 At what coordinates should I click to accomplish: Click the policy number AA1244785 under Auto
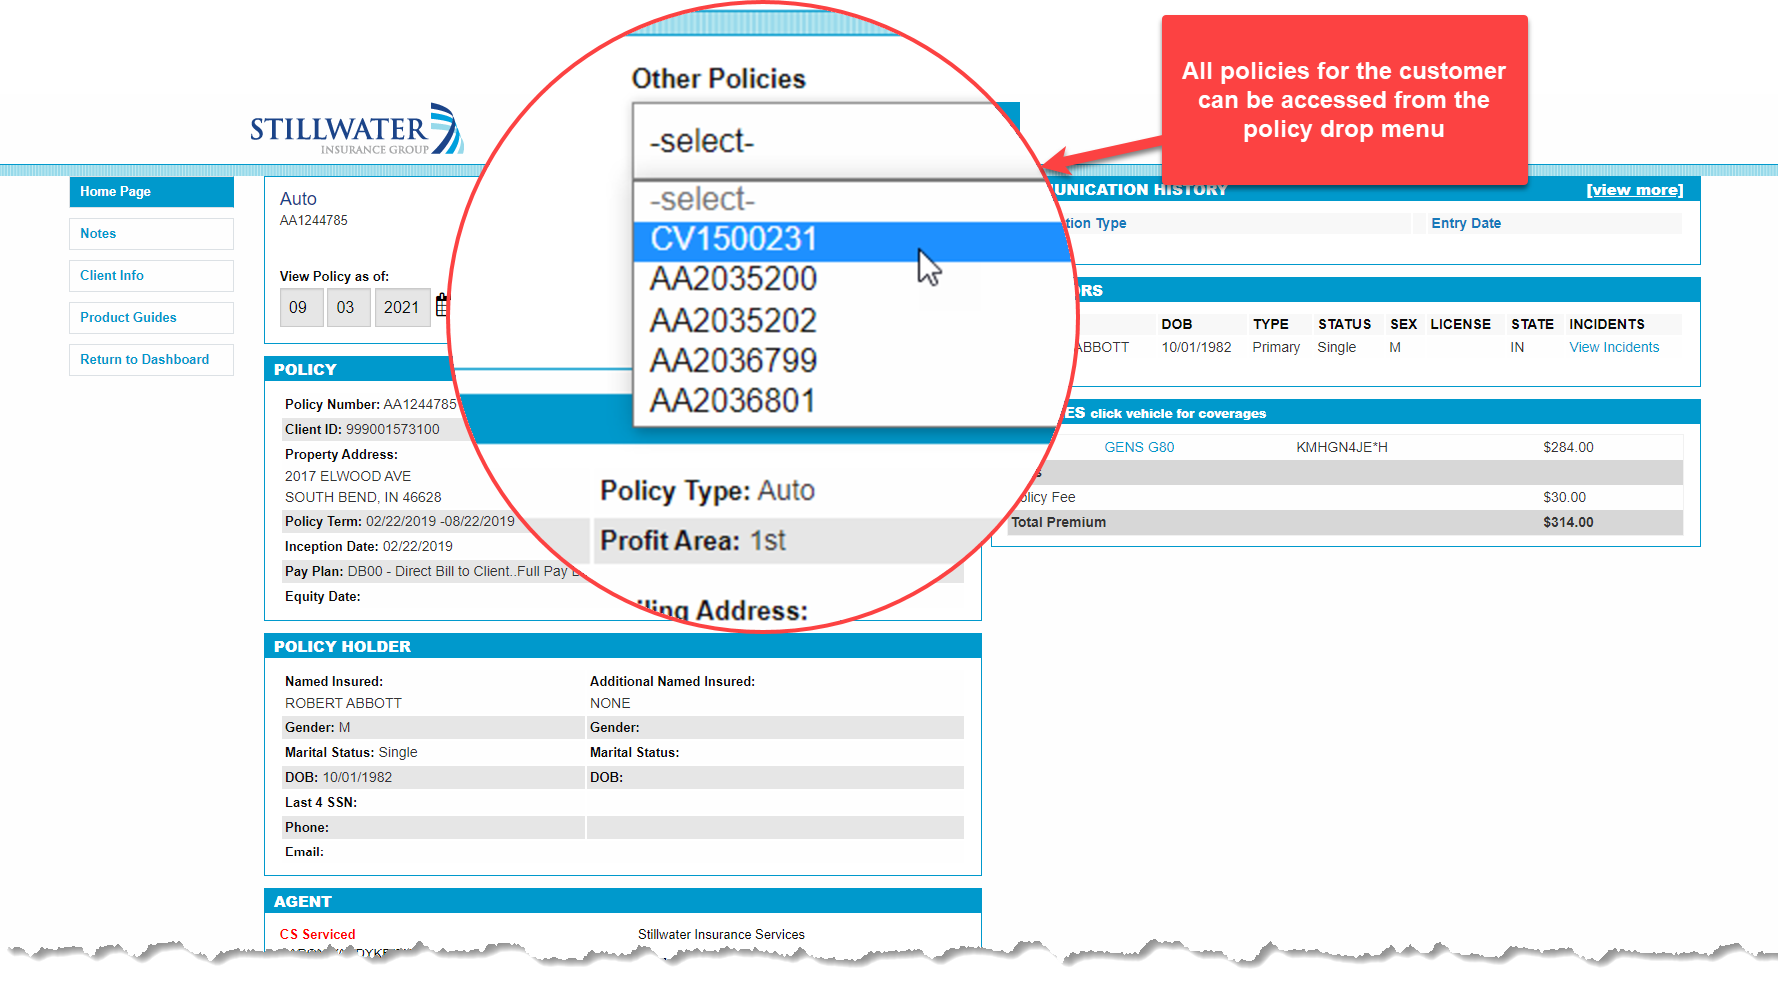[314, 220]
